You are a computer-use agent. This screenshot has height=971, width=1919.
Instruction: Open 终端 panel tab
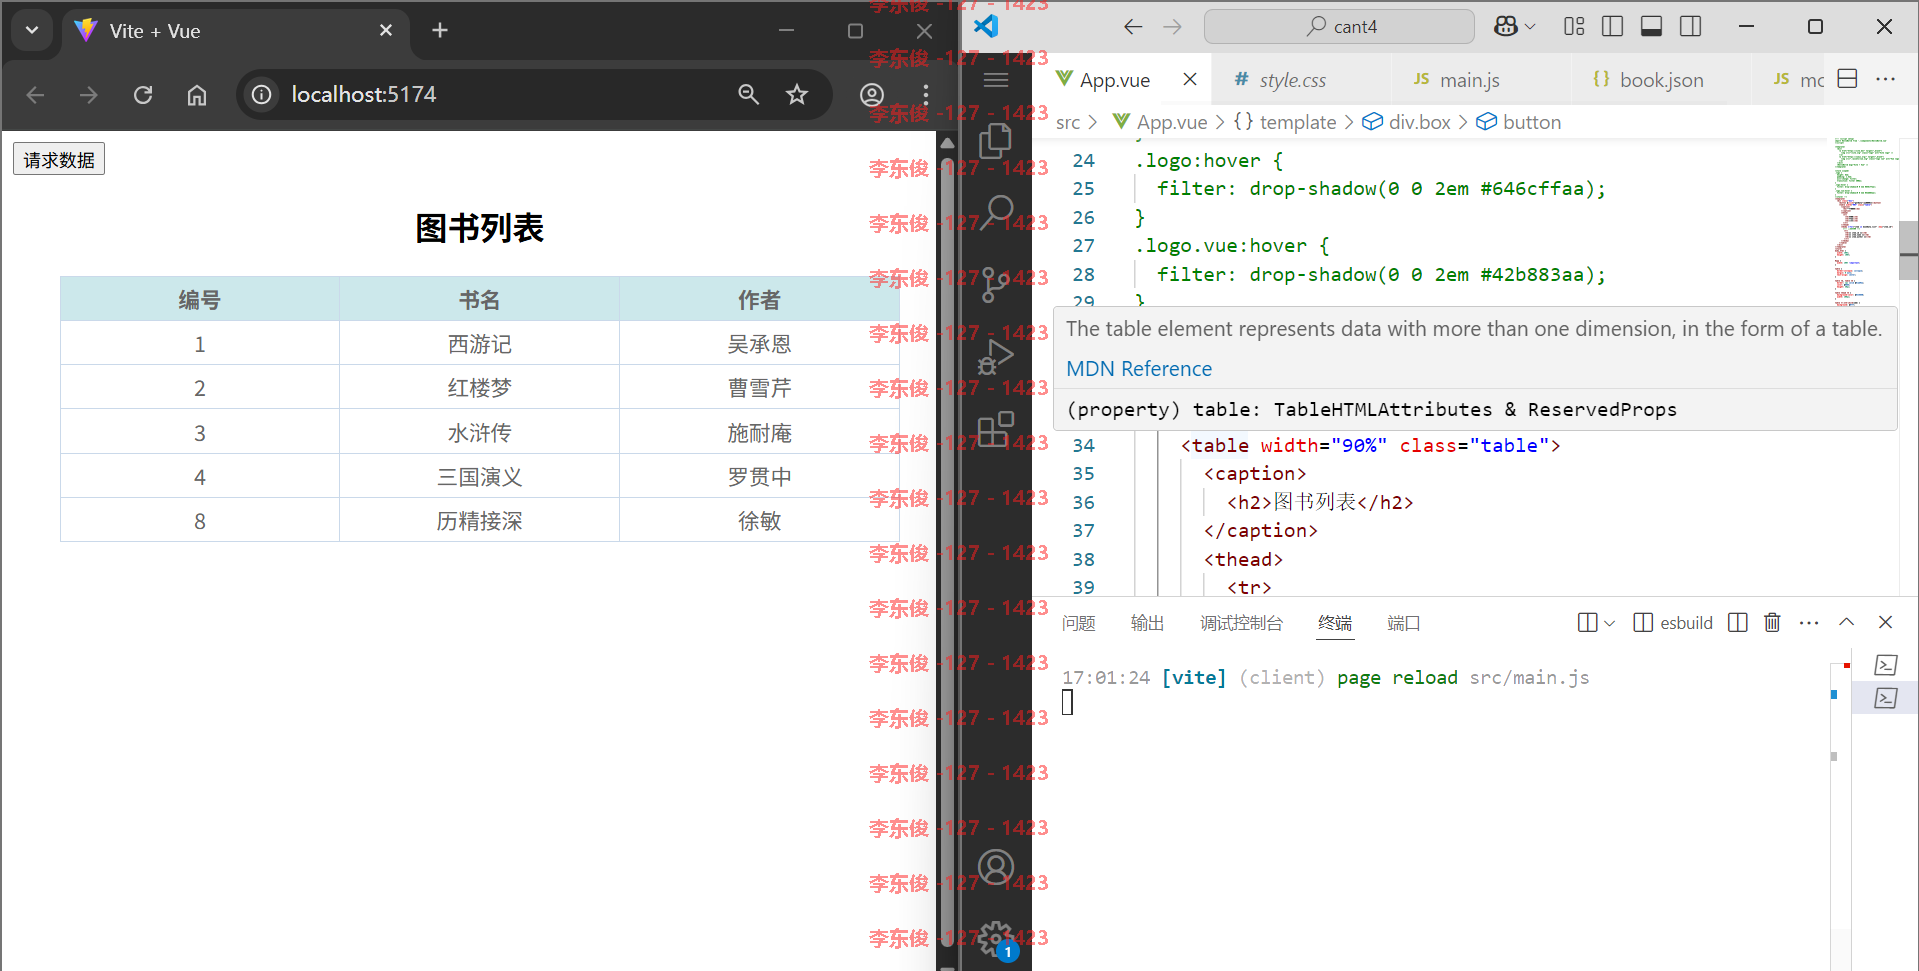click(x=1335, y=623)
